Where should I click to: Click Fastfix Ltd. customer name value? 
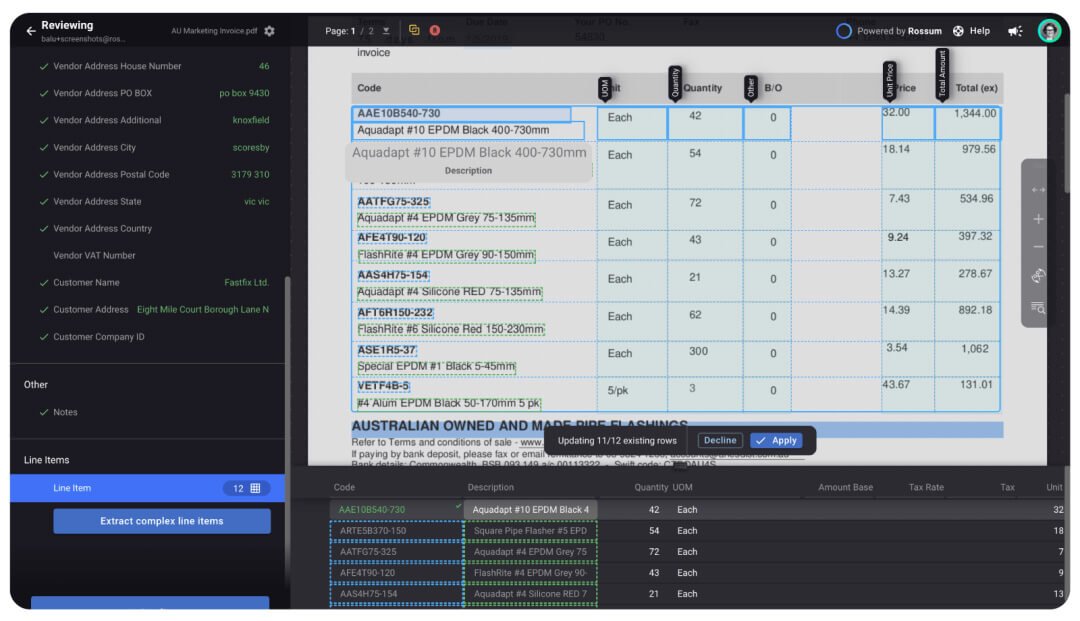click(247, 283)
